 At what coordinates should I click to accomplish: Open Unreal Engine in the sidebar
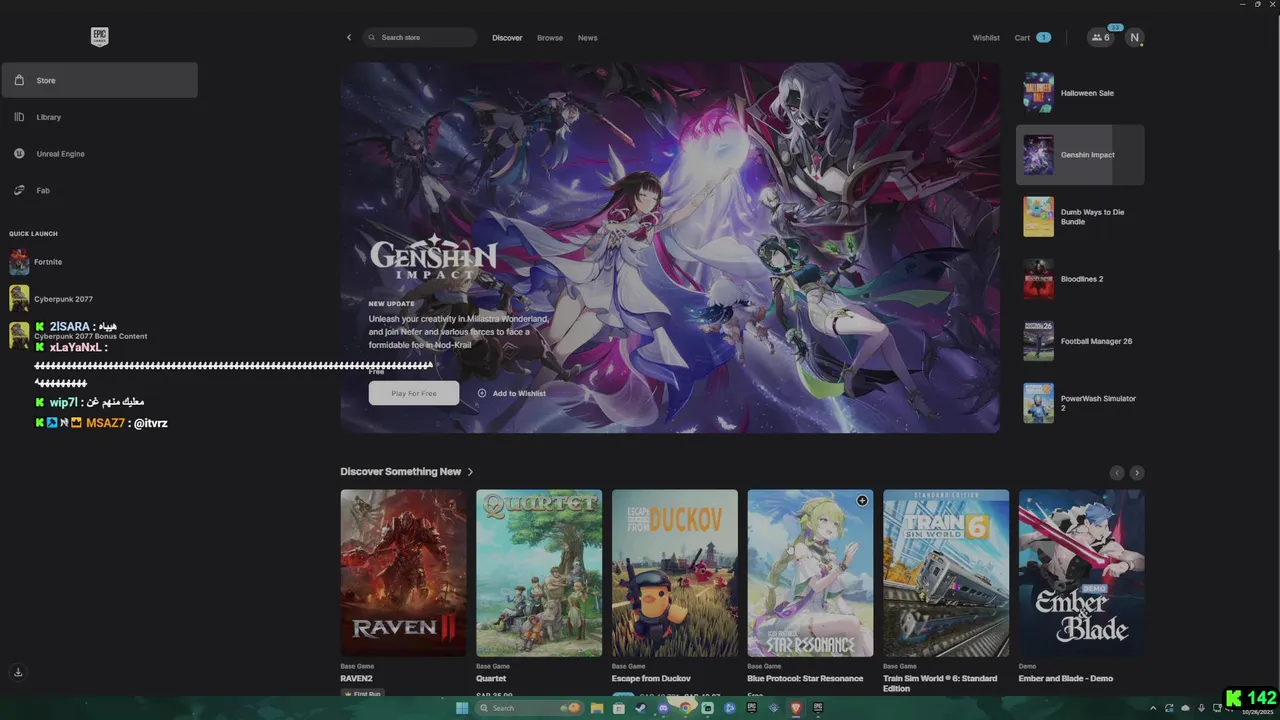tap(99, 154)
